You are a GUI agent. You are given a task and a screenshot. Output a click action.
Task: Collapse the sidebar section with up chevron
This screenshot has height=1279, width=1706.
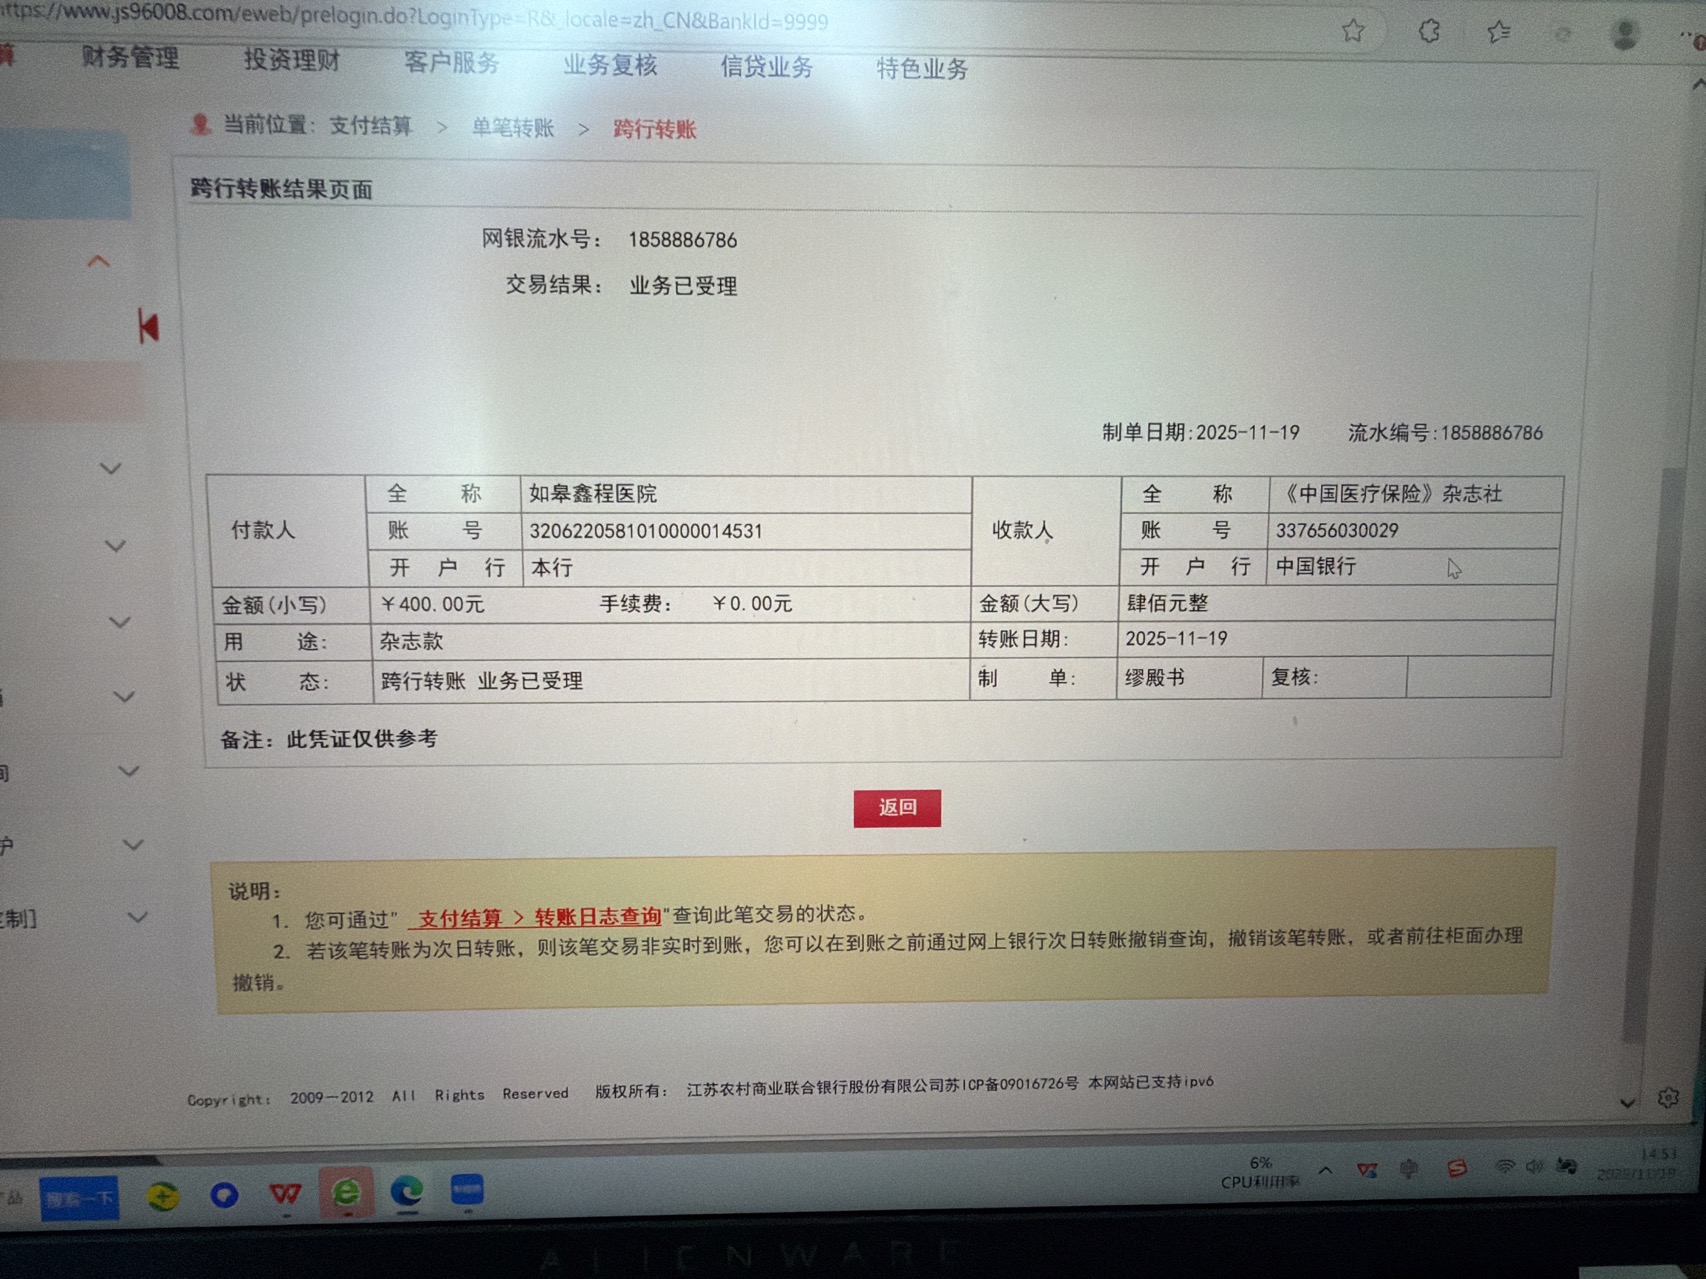click(98, 262)
